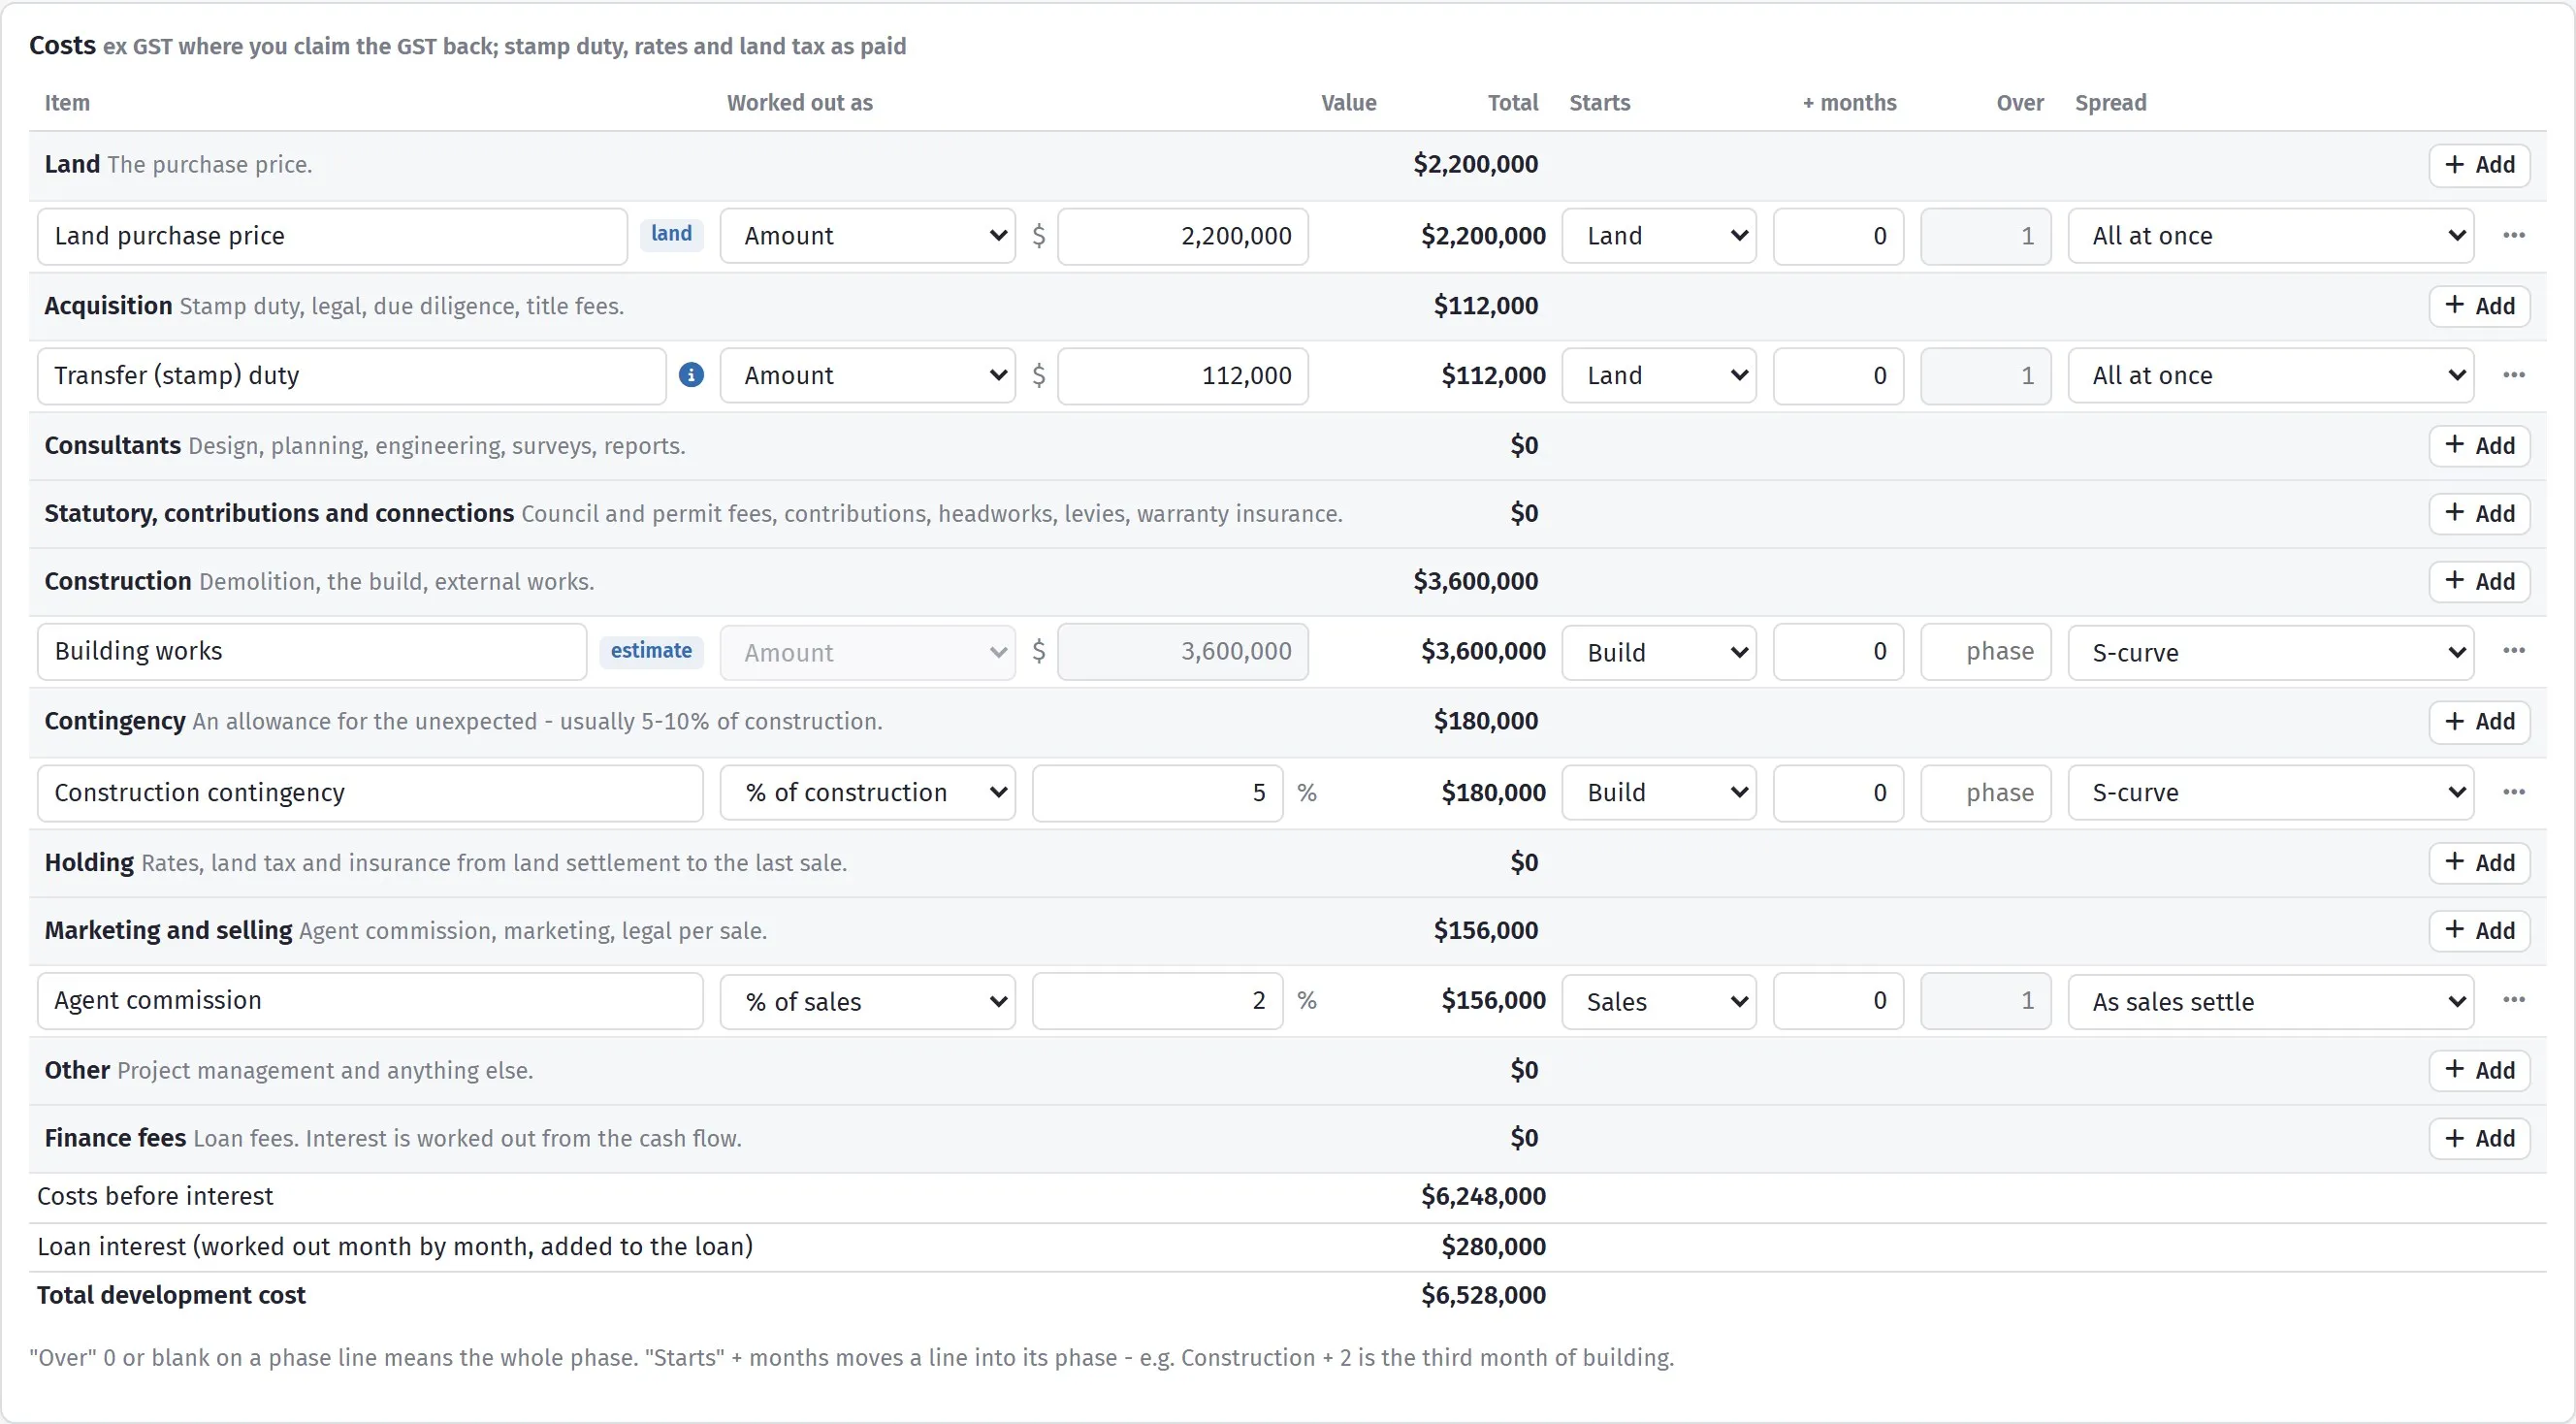The image size is (2576, 1424).
Task: Click '+ months' field for Transfer (stamp) duty
Action: point(1838,376)
